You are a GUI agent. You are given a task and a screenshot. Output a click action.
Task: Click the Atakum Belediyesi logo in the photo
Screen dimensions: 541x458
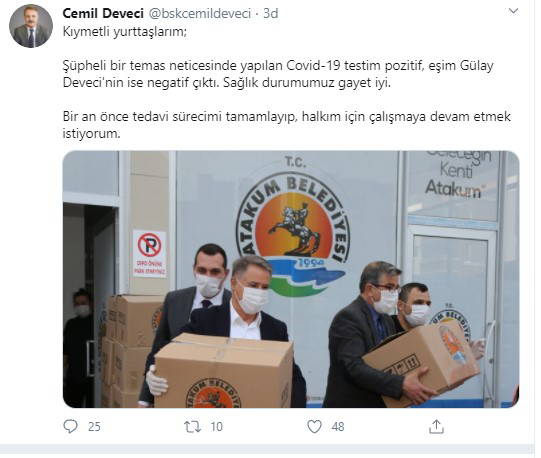(294, 230)
